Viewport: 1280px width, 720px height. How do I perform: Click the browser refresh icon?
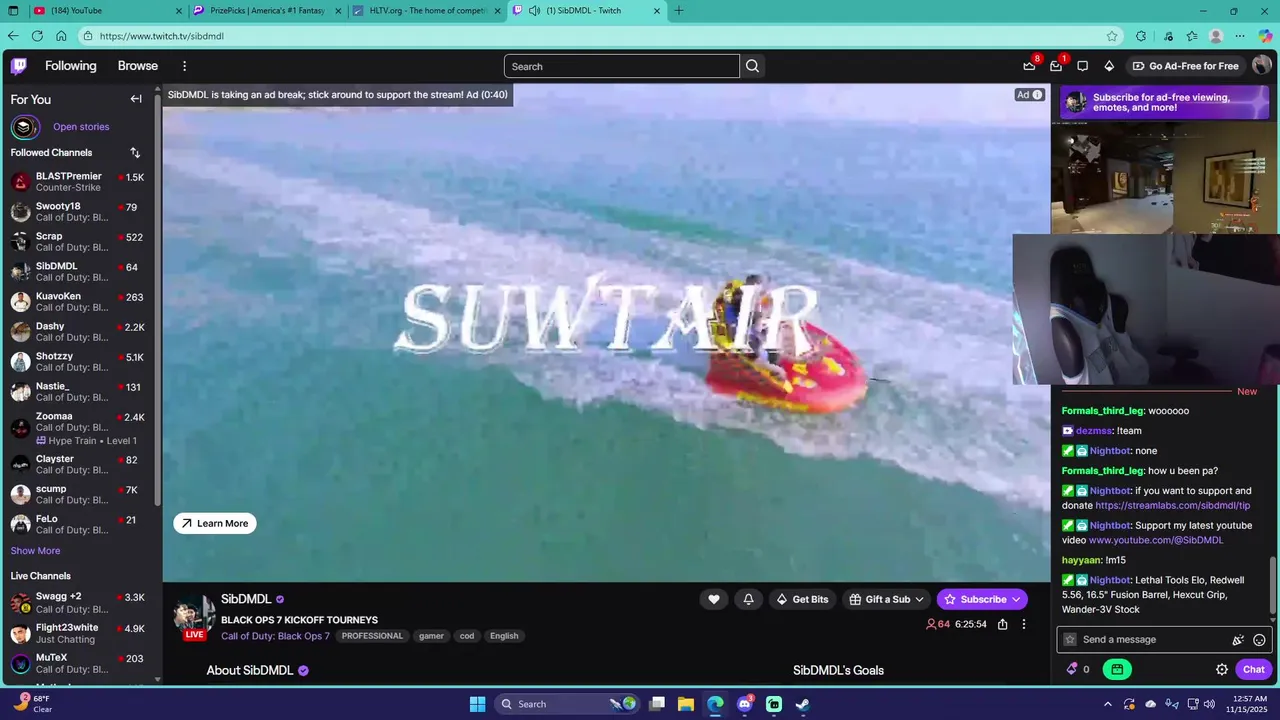point(37,36)
